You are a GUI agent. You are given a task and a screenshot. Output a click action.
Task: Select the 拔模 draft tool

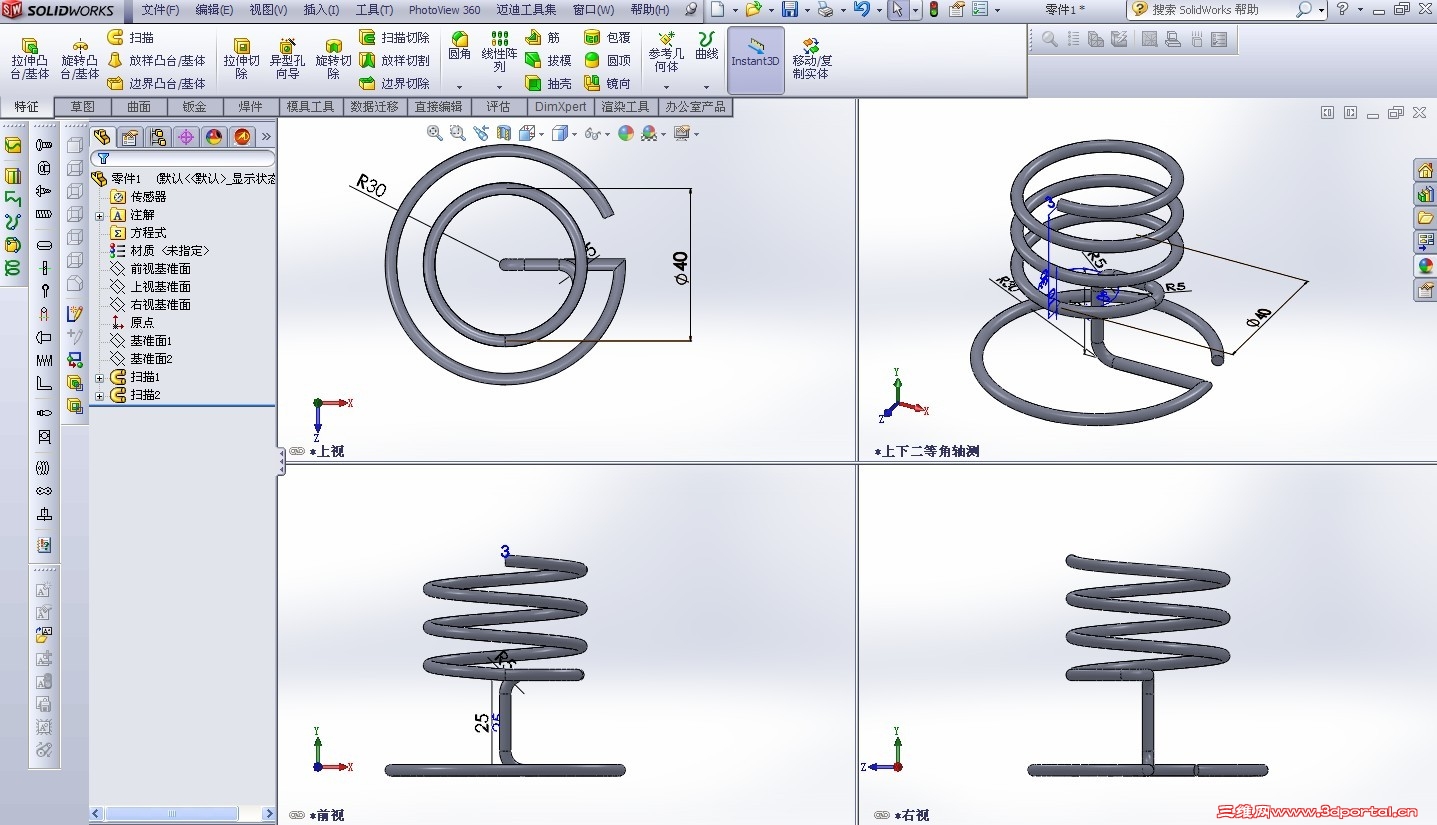tap(548, 60)
